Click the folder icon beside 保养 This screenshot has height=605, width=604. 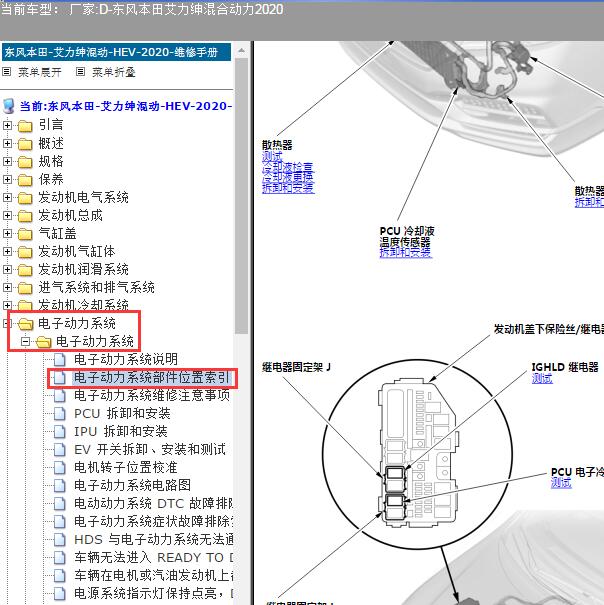pos(25,180)
